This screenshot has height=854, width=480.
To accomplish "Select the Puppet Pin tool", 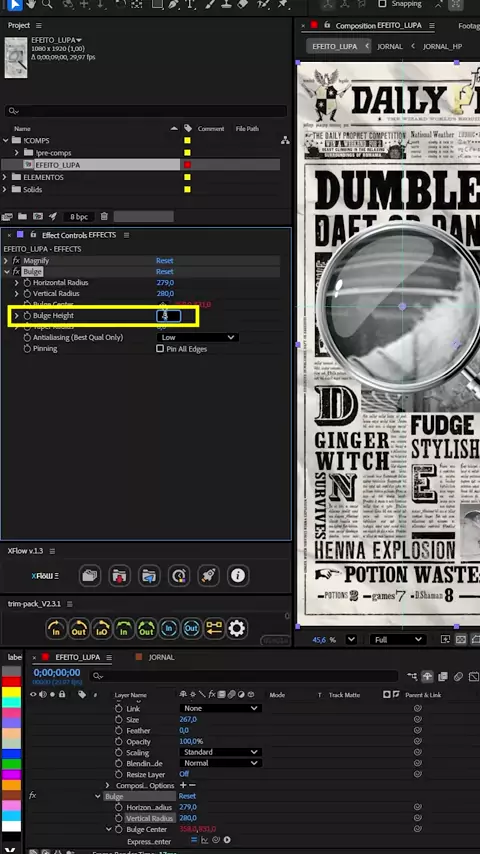I will pyautogui.click(x=283, y=4).
